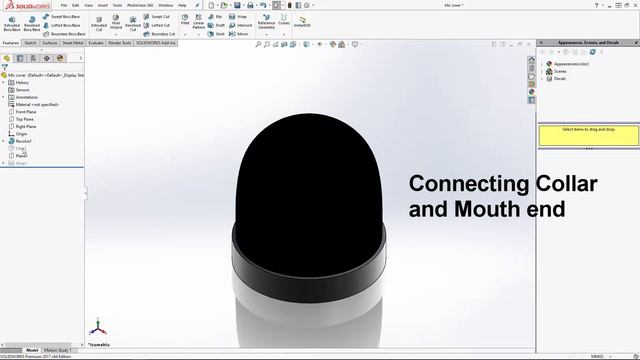Screen dimensions: 640x360
Task: Open the FeatureManager design tree tab
Action: point(7,58)
